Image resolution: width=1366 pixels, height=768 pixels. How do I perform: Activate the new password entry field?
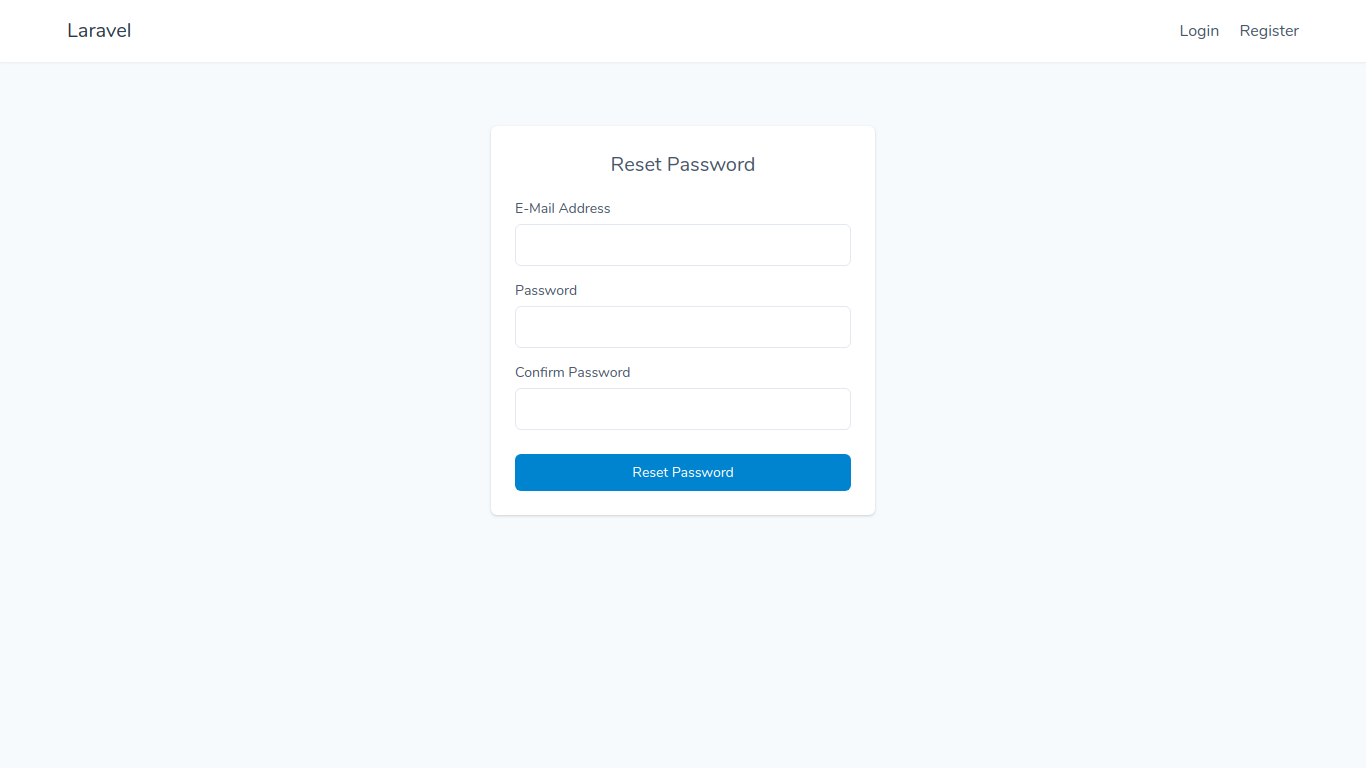click(x=683, y=327)
